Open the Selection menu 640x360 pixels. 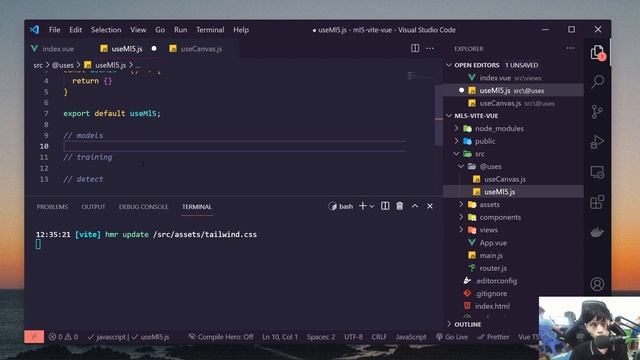106,30
